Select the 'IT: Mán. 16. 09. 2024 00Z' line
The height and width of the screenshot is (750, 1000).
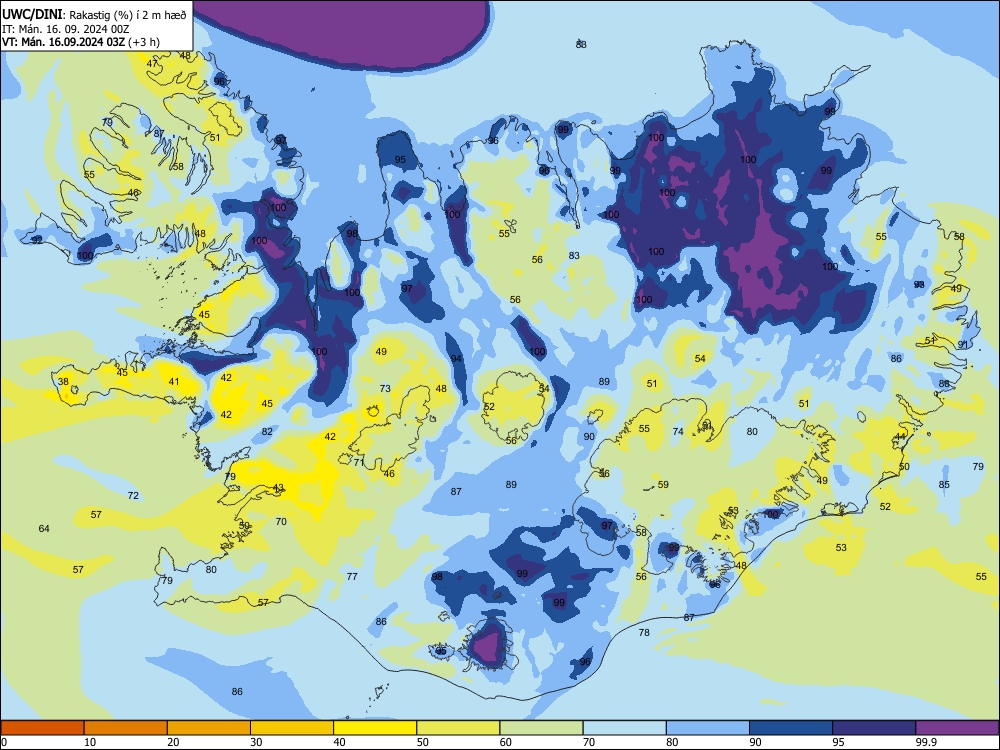pos(66,29)
